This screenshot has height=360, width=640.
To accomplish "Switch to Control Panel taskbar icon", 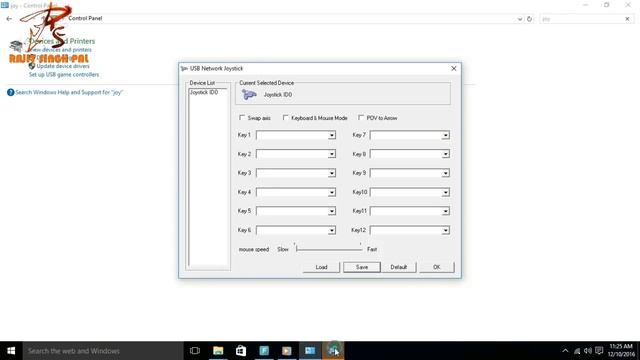I will [x=310, y=351].
